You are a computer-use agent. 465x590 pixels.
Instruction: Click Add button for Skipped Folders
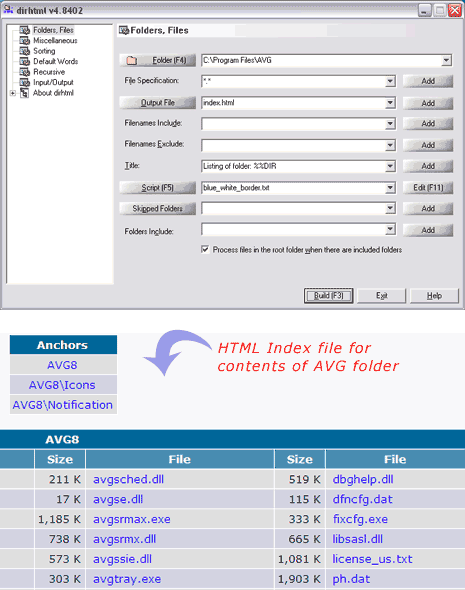coord(428,208)
